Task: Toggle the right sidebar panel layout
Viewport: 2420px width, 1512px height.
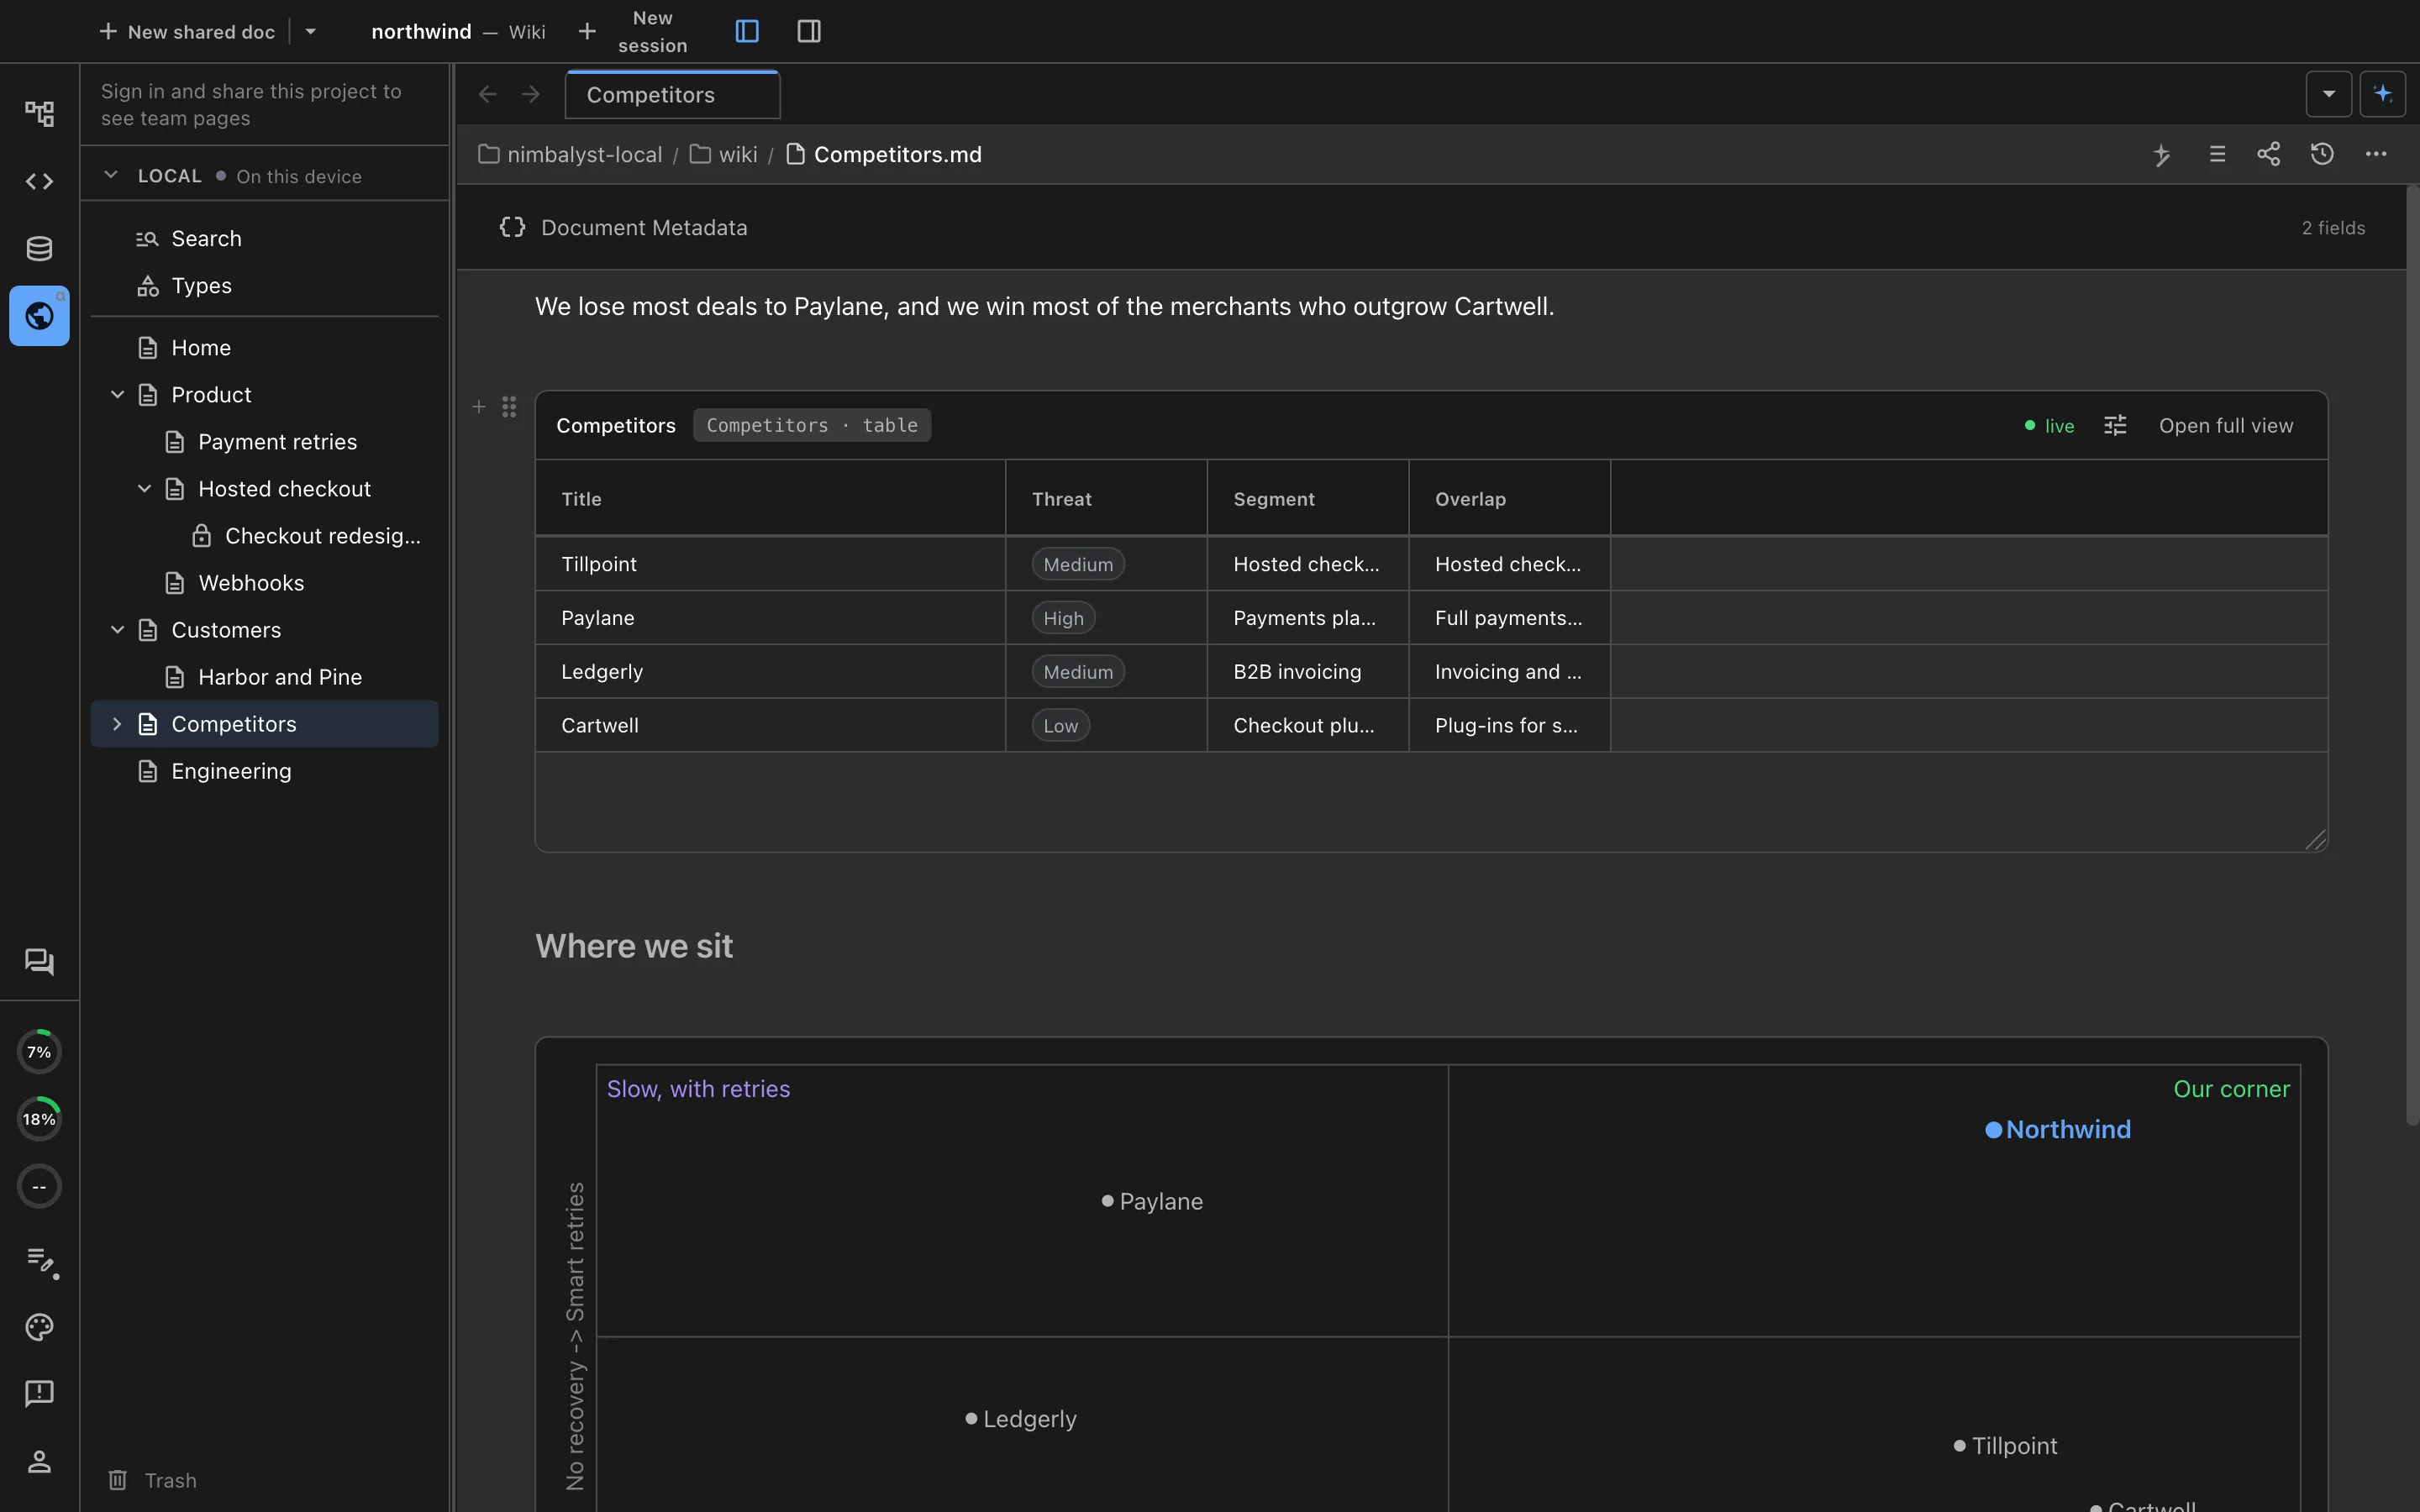Action: [x=809, y=31]
